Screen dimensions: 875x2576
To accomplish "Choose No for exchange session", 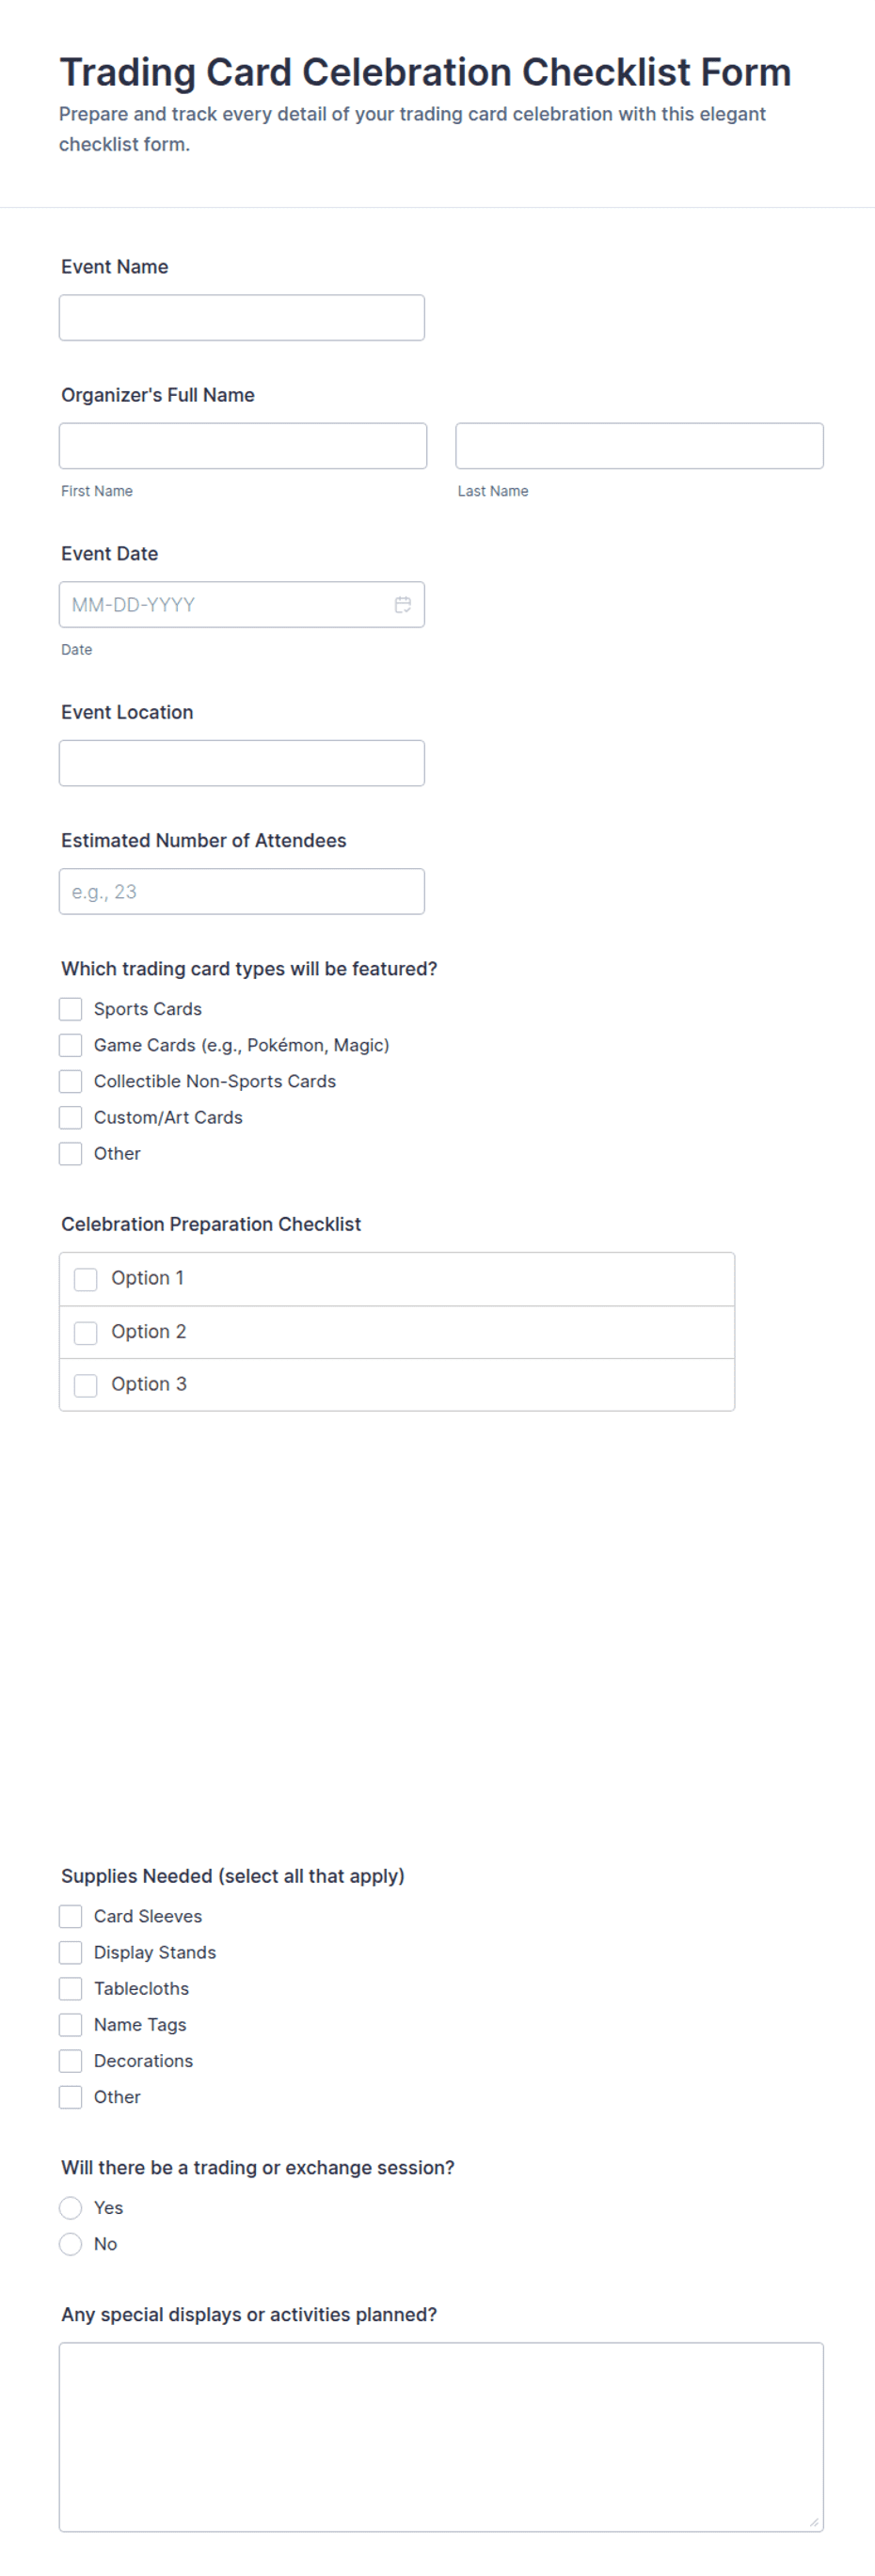I will pos(70,2243).
